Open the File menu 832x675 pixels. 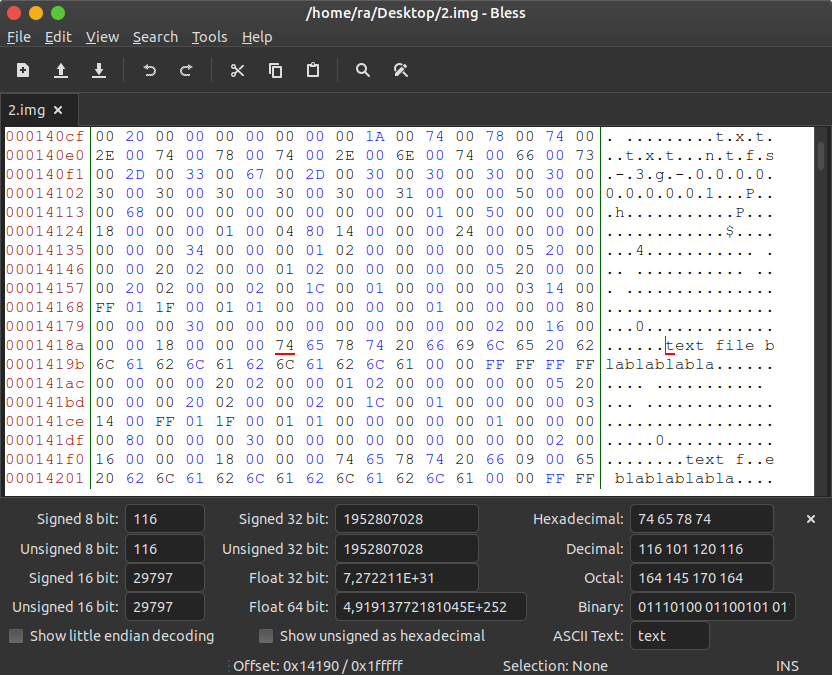(x=19, y=37)
